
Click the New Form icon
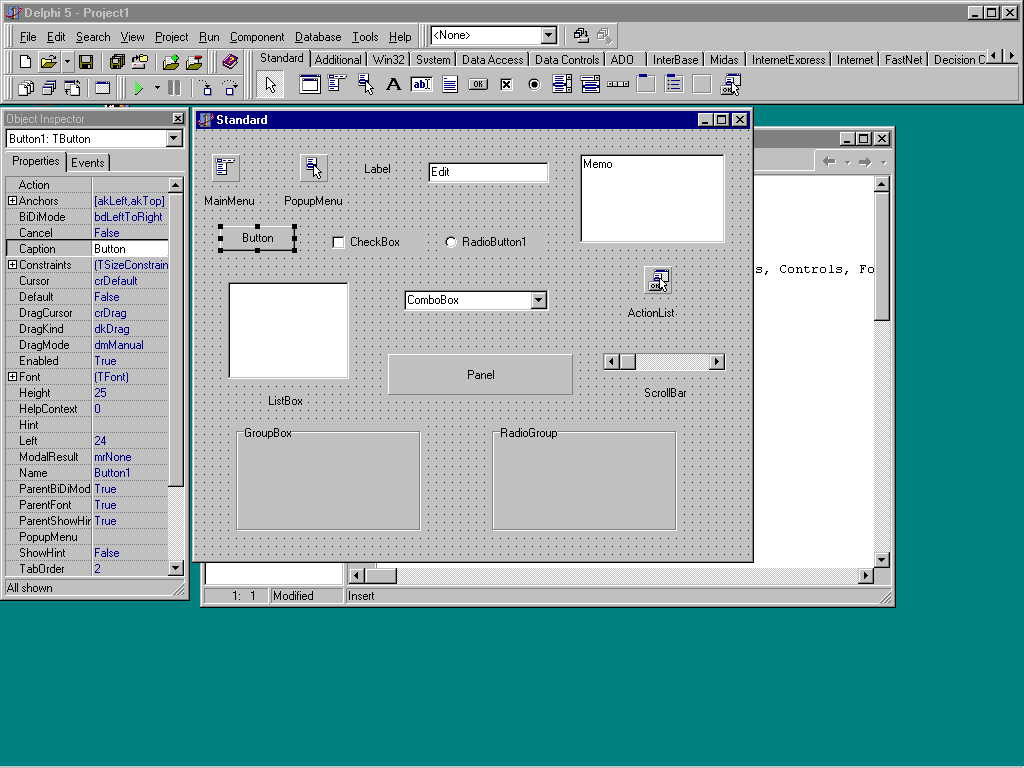pos(103,87)
